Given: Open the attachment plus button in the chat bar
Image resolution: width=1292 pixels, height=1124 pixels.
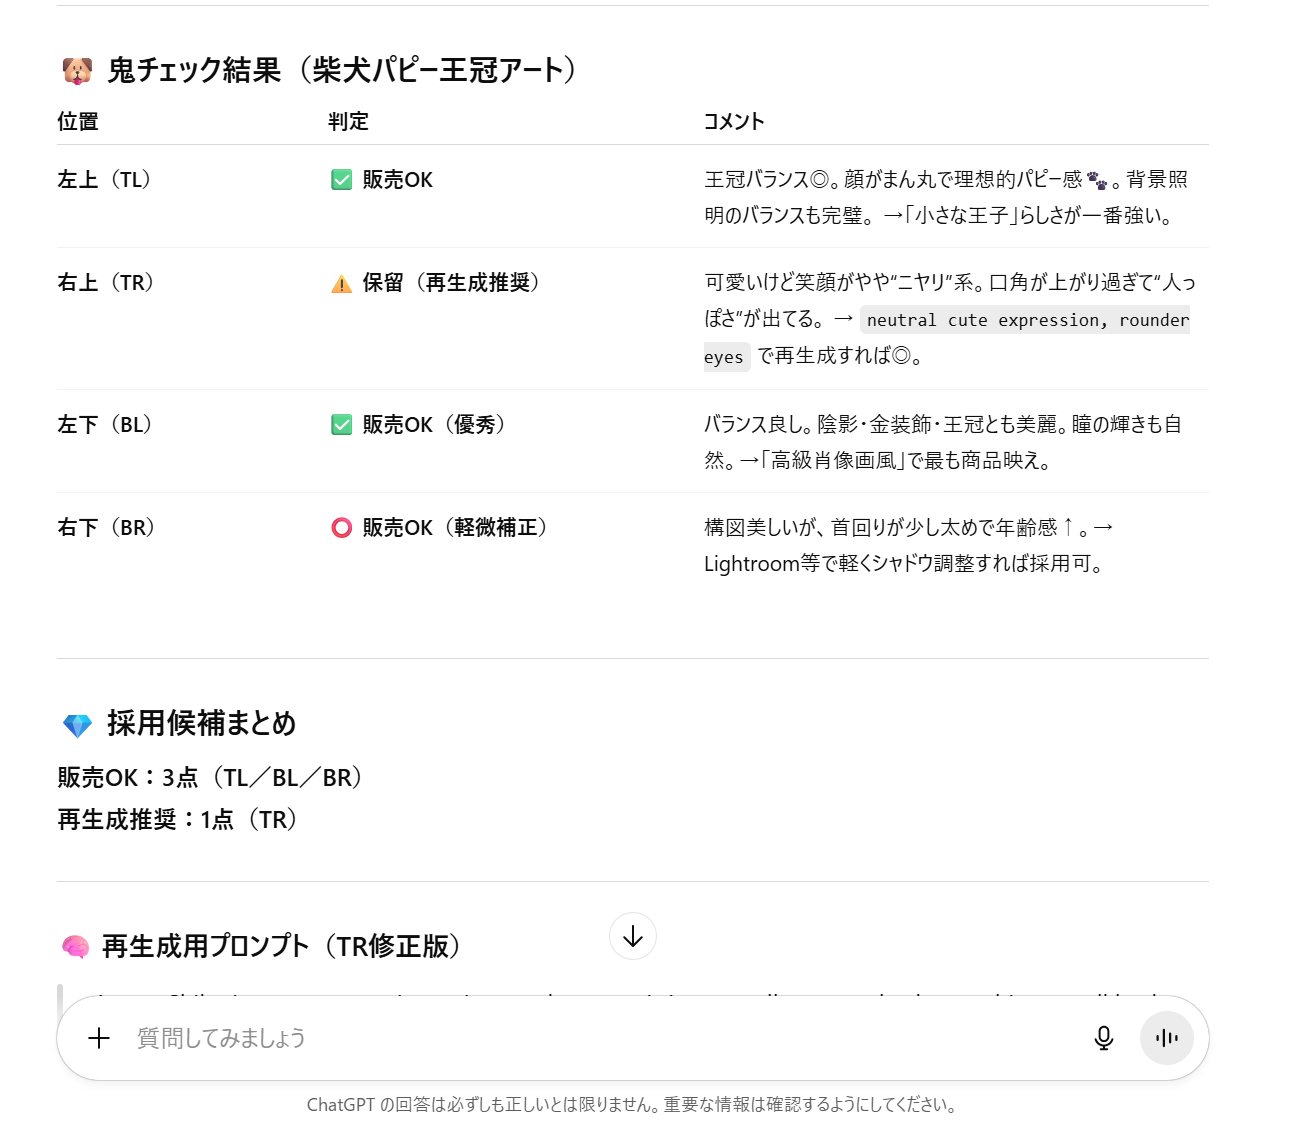Looking at the screenshot, I should click(x=99, y=1038).
